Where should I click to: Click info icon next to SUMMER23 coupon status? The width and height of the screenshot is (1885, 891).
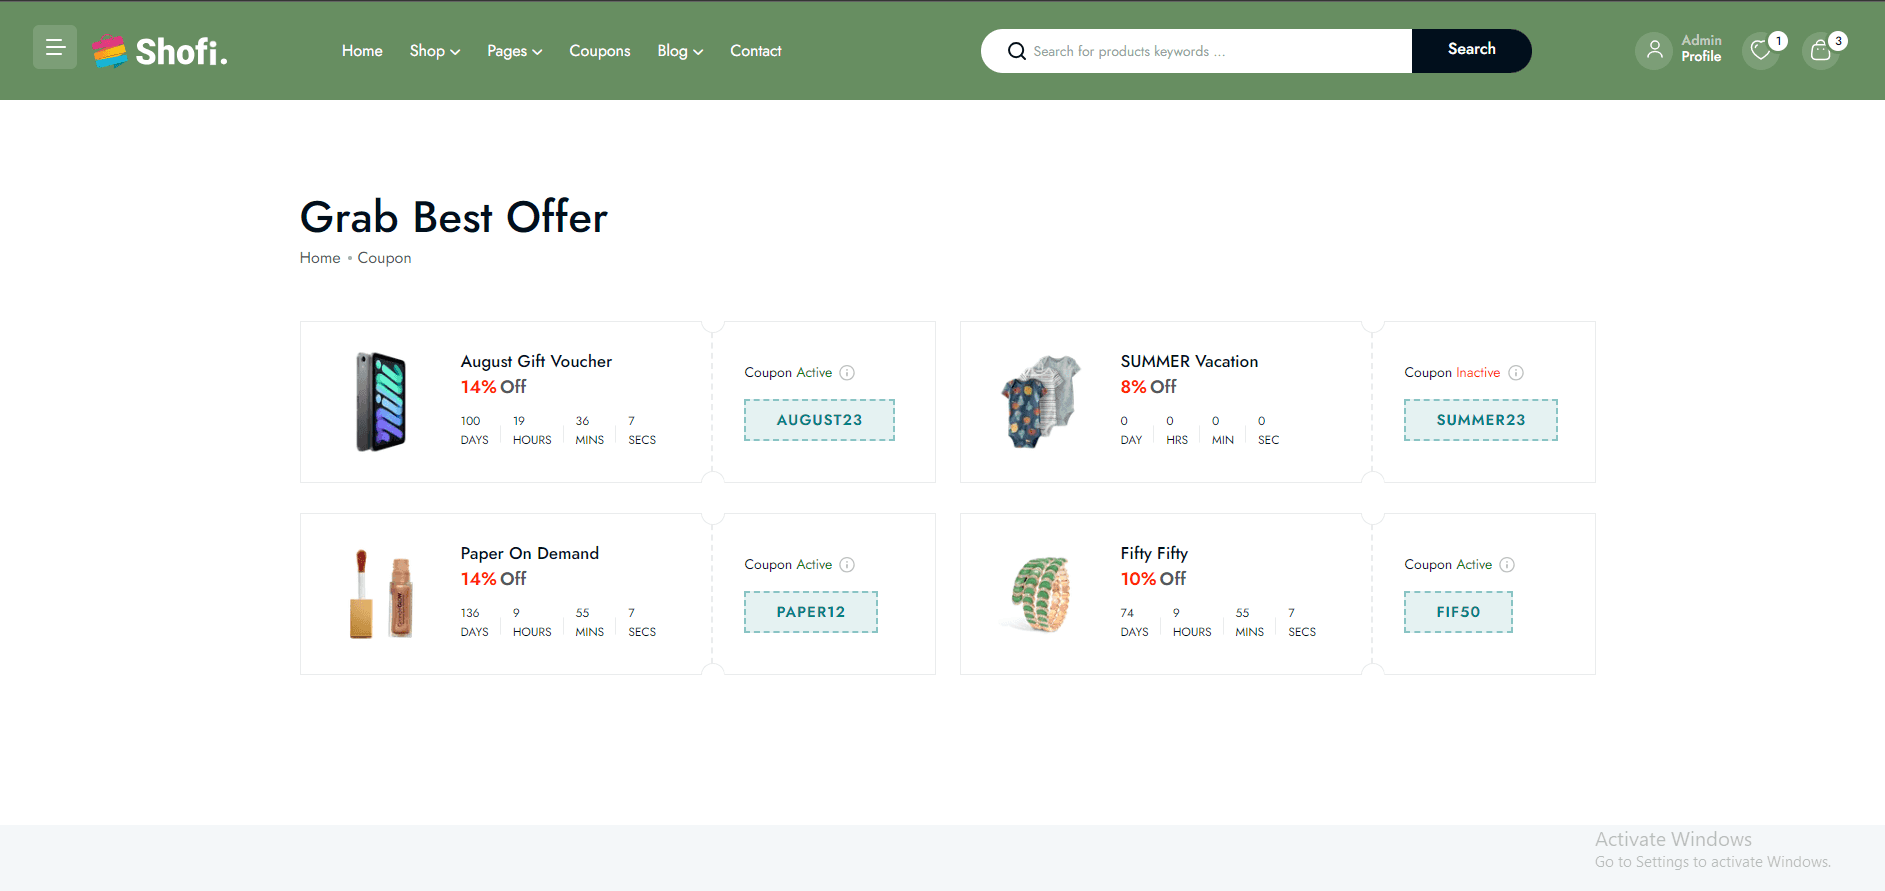click(x=1516, y=373)
